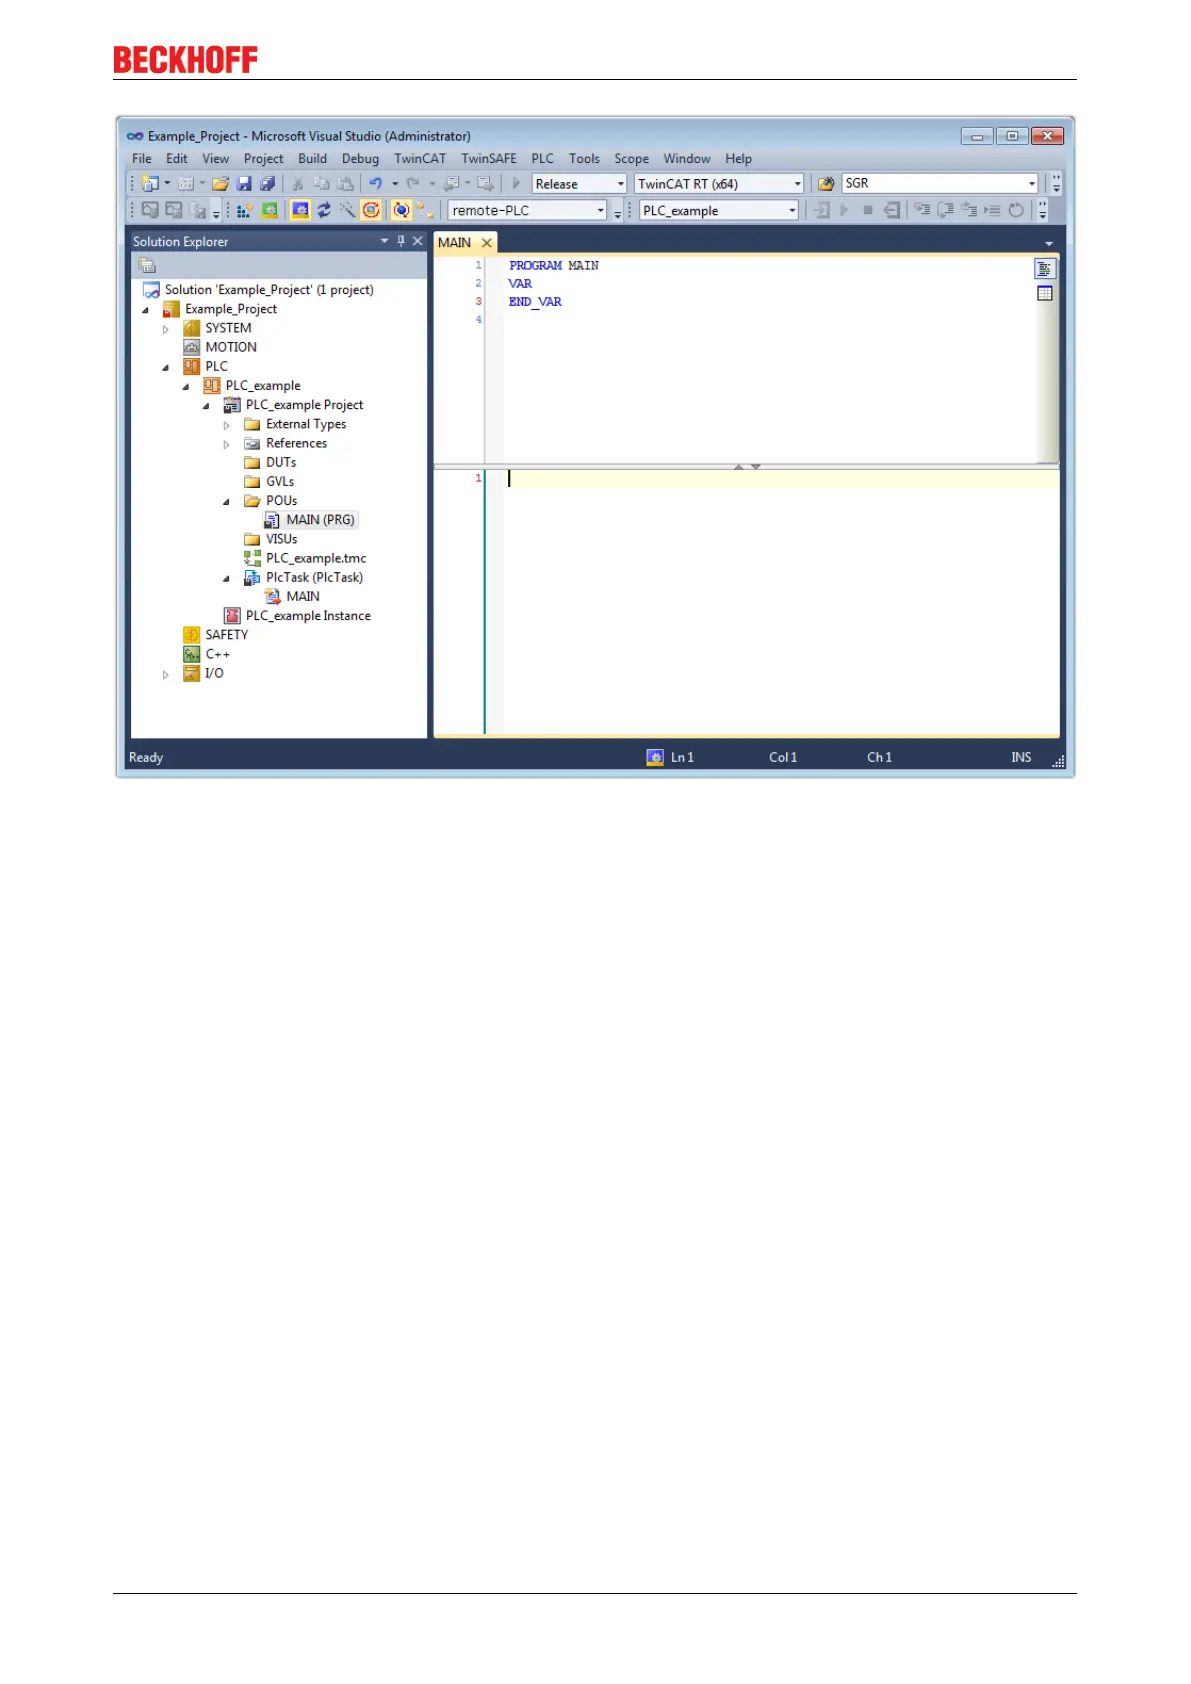Image resolution: width=1191 pixels, height=1684 pixels.
Task: Open the PLC menu
Action: tap(542, 158)
